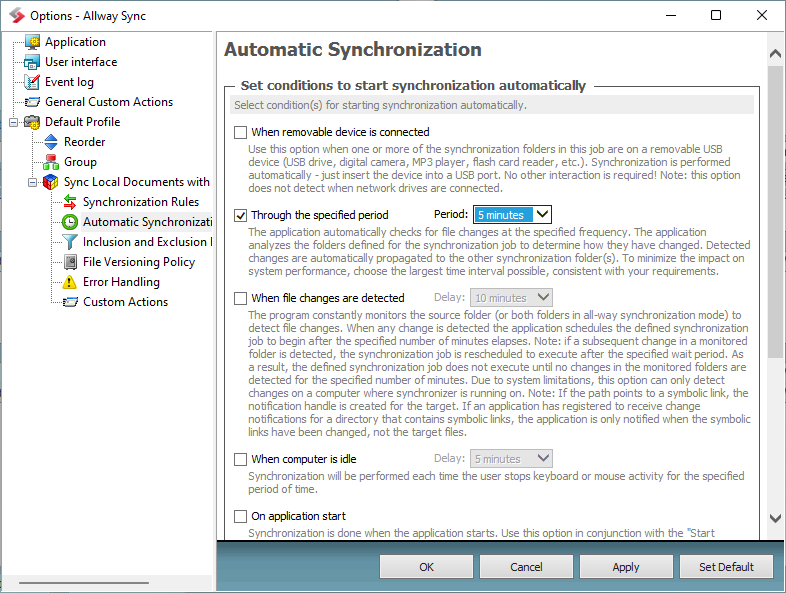Open the Reorder page

point(85,142)
